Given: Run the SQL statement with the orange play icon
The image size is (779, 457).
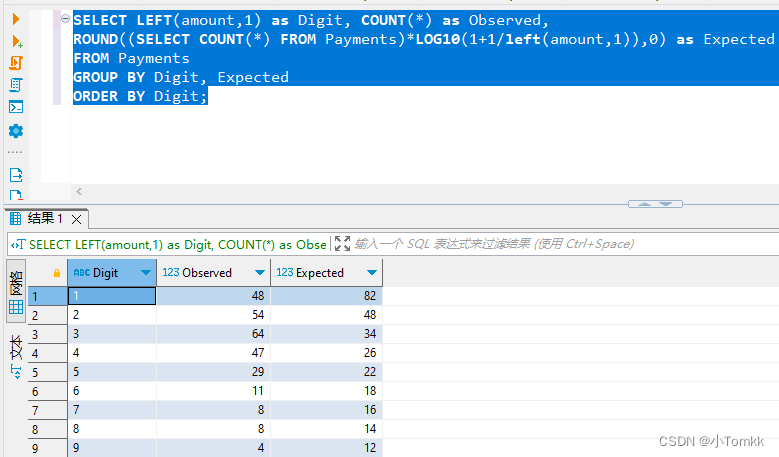Looking at the screenshot, I should 15,19.
